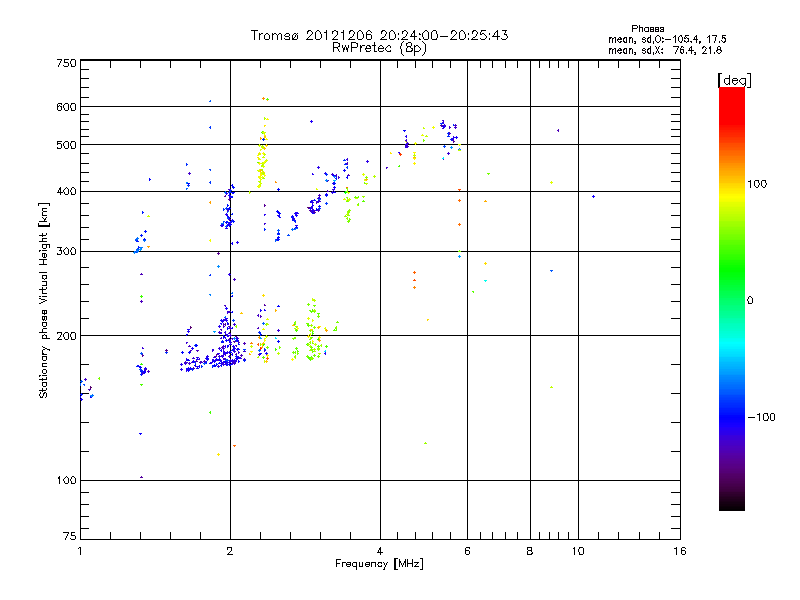Click the x-axis tick label '1'
The width and height of the screenshot is (800, 600).
(80, 551)
